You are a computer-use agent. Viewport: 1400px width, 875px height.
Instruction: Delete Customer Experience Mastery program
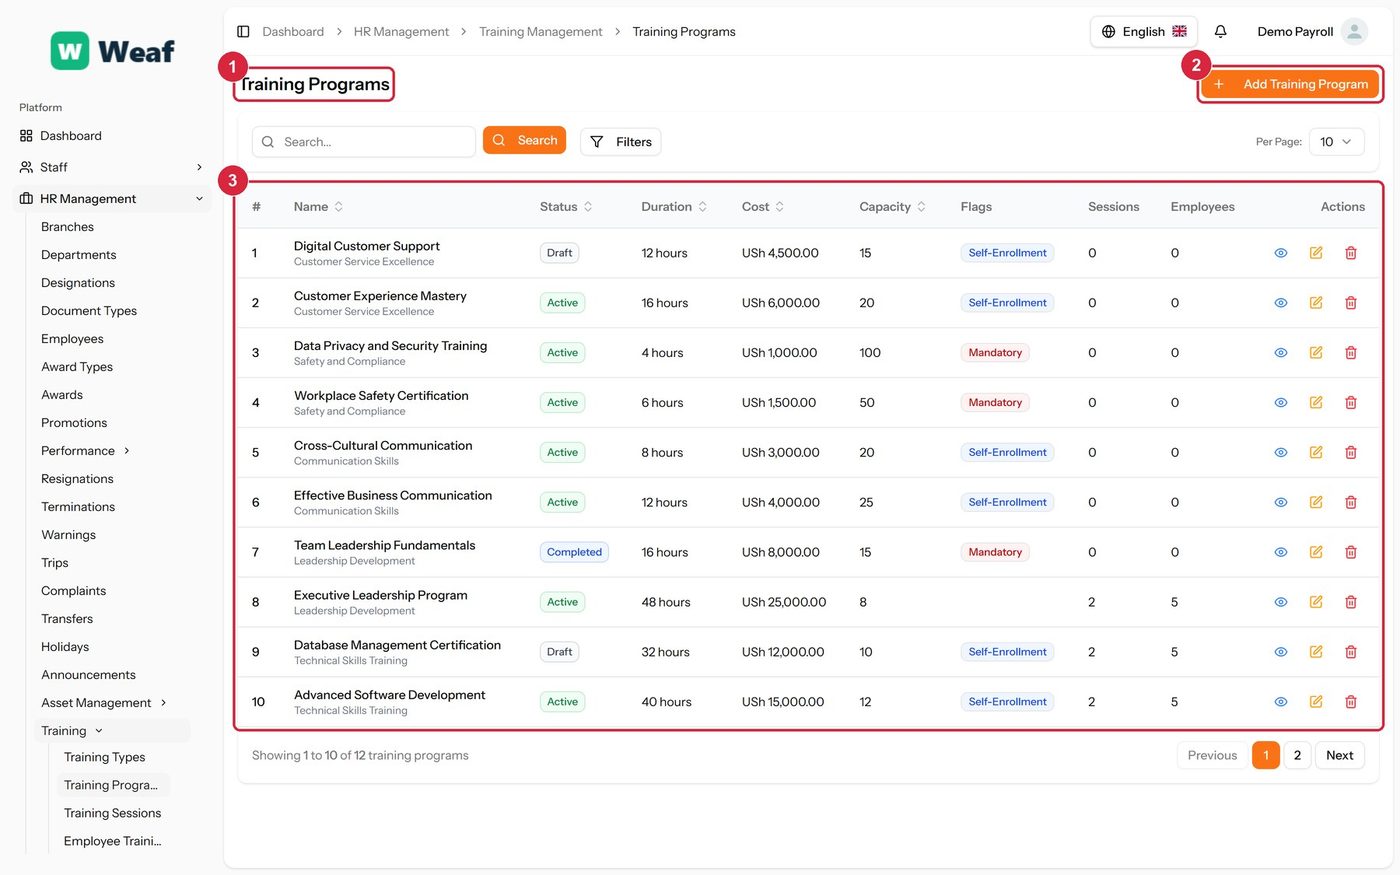click(x=1351, y=303)
